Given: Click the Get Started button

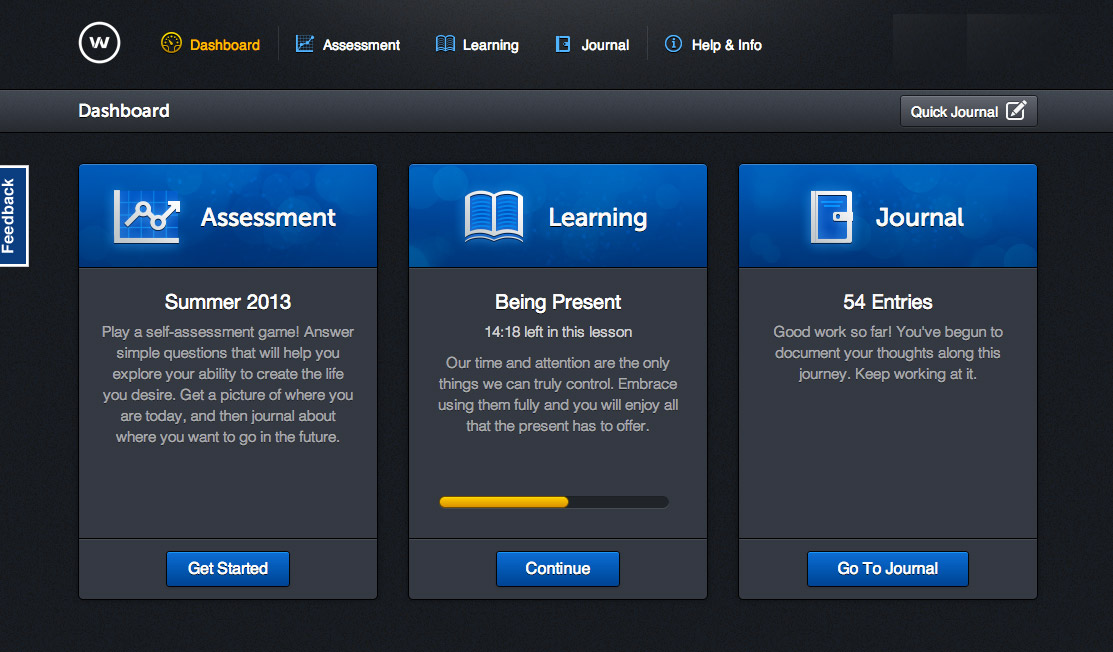Looking at the screenshot, I should [x=228, y=568].
